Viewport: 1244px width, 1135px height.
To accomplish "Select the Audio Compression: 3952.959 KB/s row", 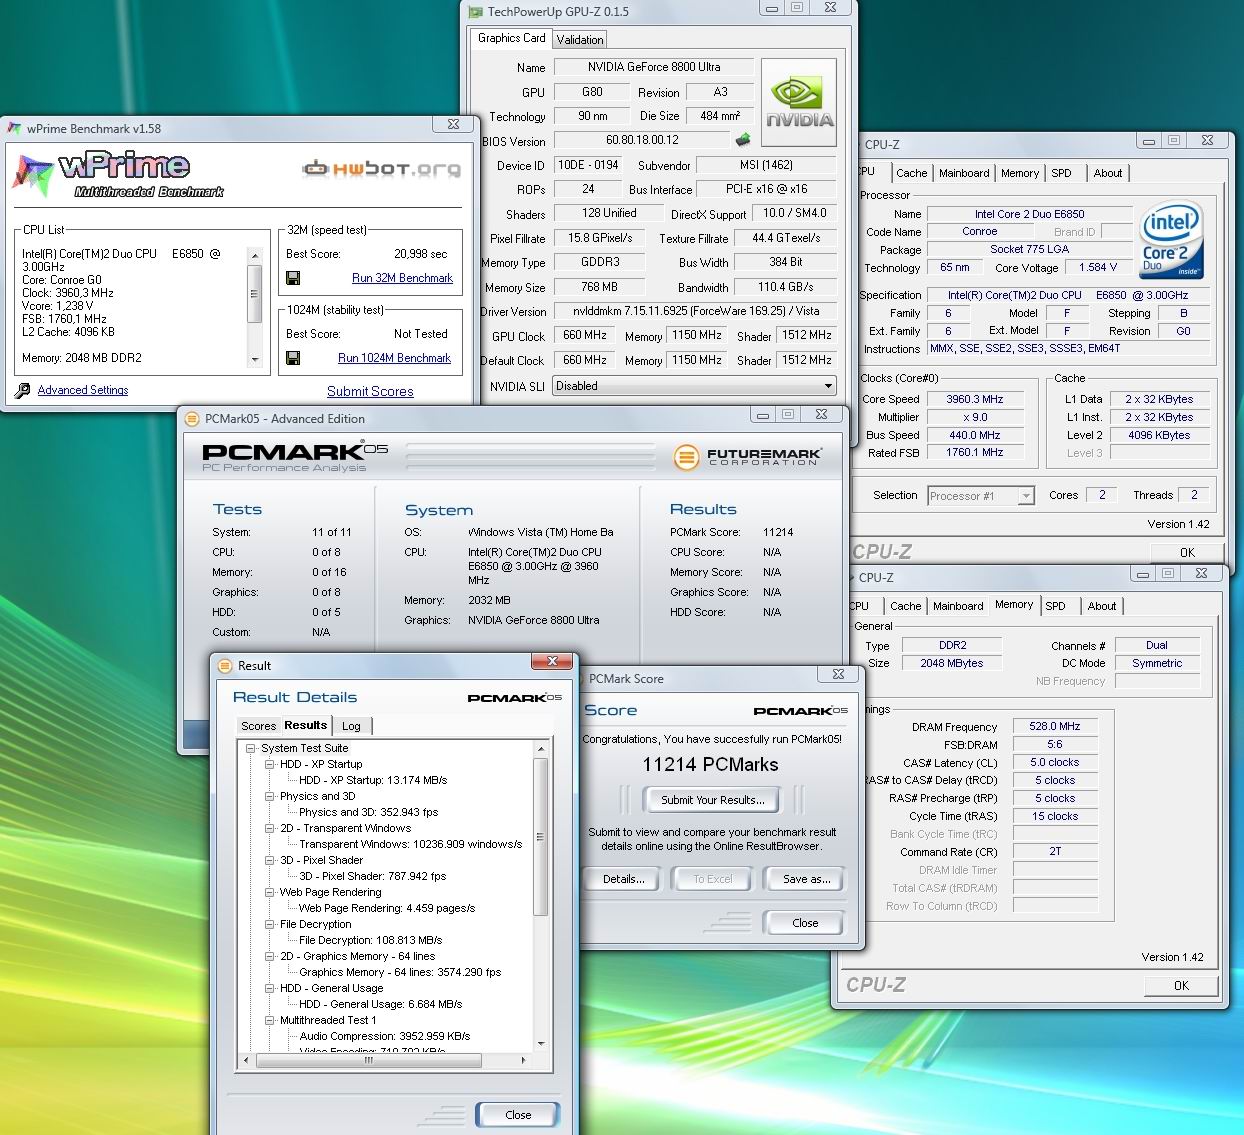I will [x=385, y=1036].
